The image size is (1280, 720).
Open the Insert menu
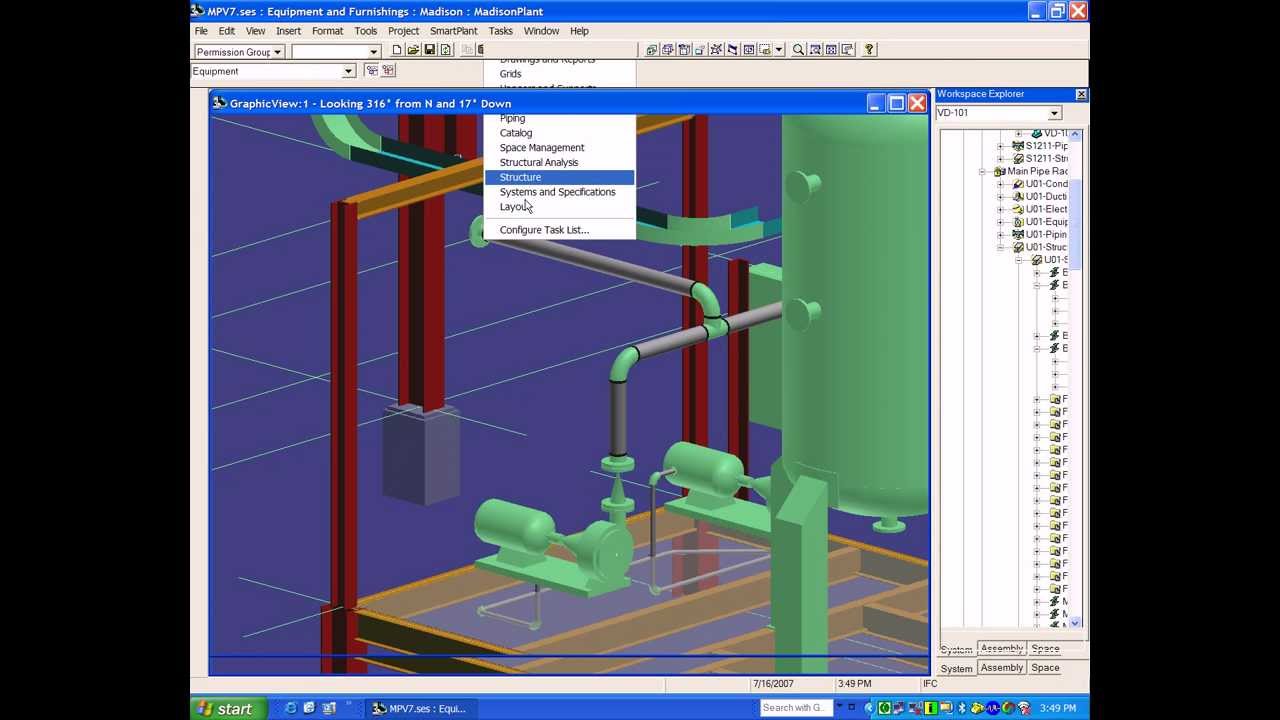(288, 31)
